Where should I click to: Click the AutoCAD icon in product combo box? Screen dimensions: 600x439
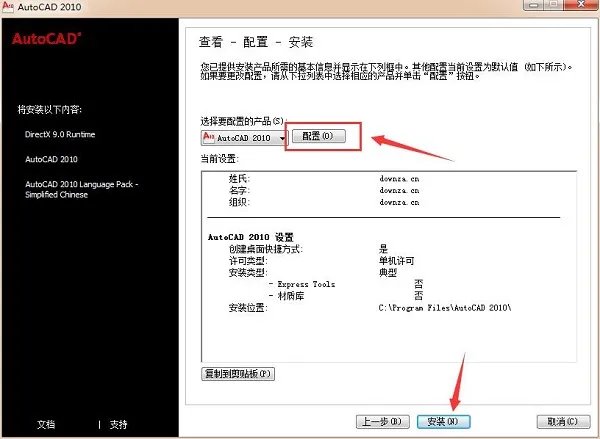pyautogui.click(x=208, y=135)
